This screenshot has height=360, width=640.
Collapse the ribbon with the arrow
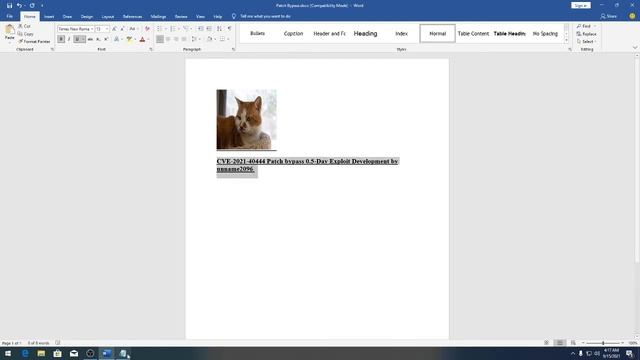click(x=635, y=48)
